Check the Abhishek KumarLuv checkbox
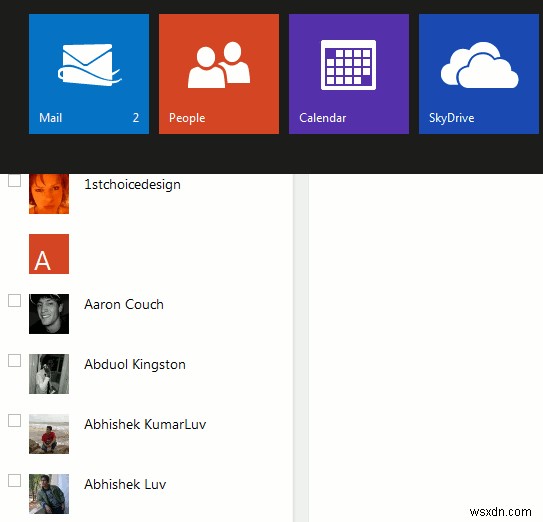Viewport: 543px width, 522px height. [x=14, y=421]
